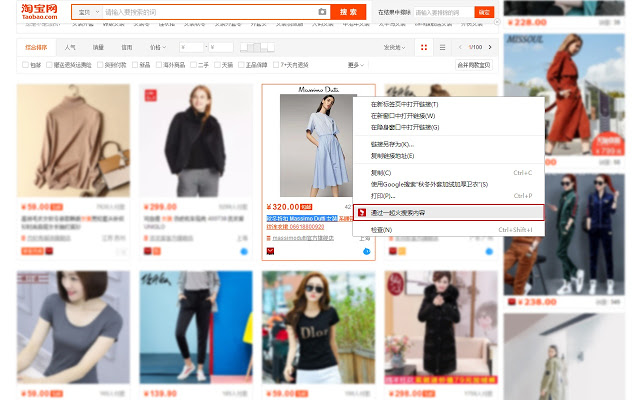Choose Copy Ctrl+C menu item

pyautogui.click(x=449, y=173)
